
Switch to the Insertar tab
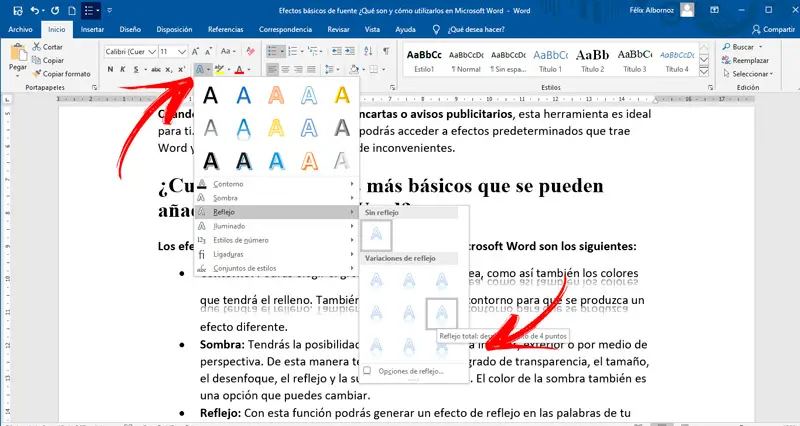click(92, 30)
